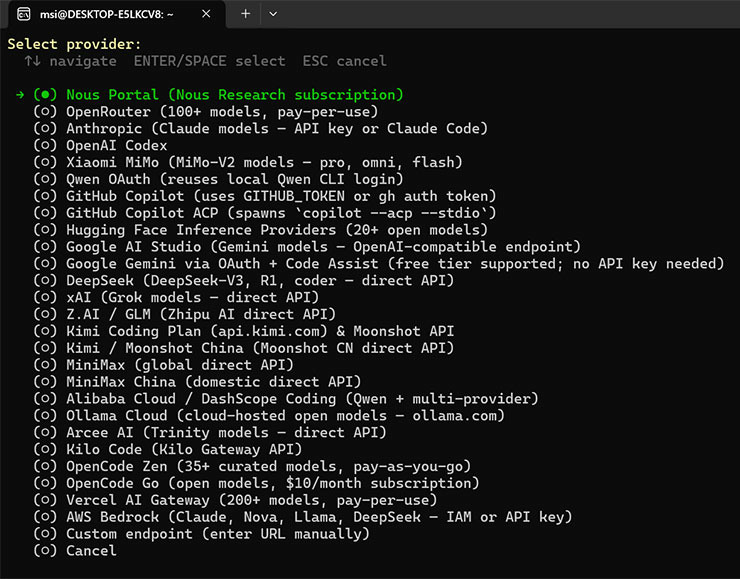Click 'xAI (Grok models – direct API)' text

pyautogui.click(x=193, y=297)
